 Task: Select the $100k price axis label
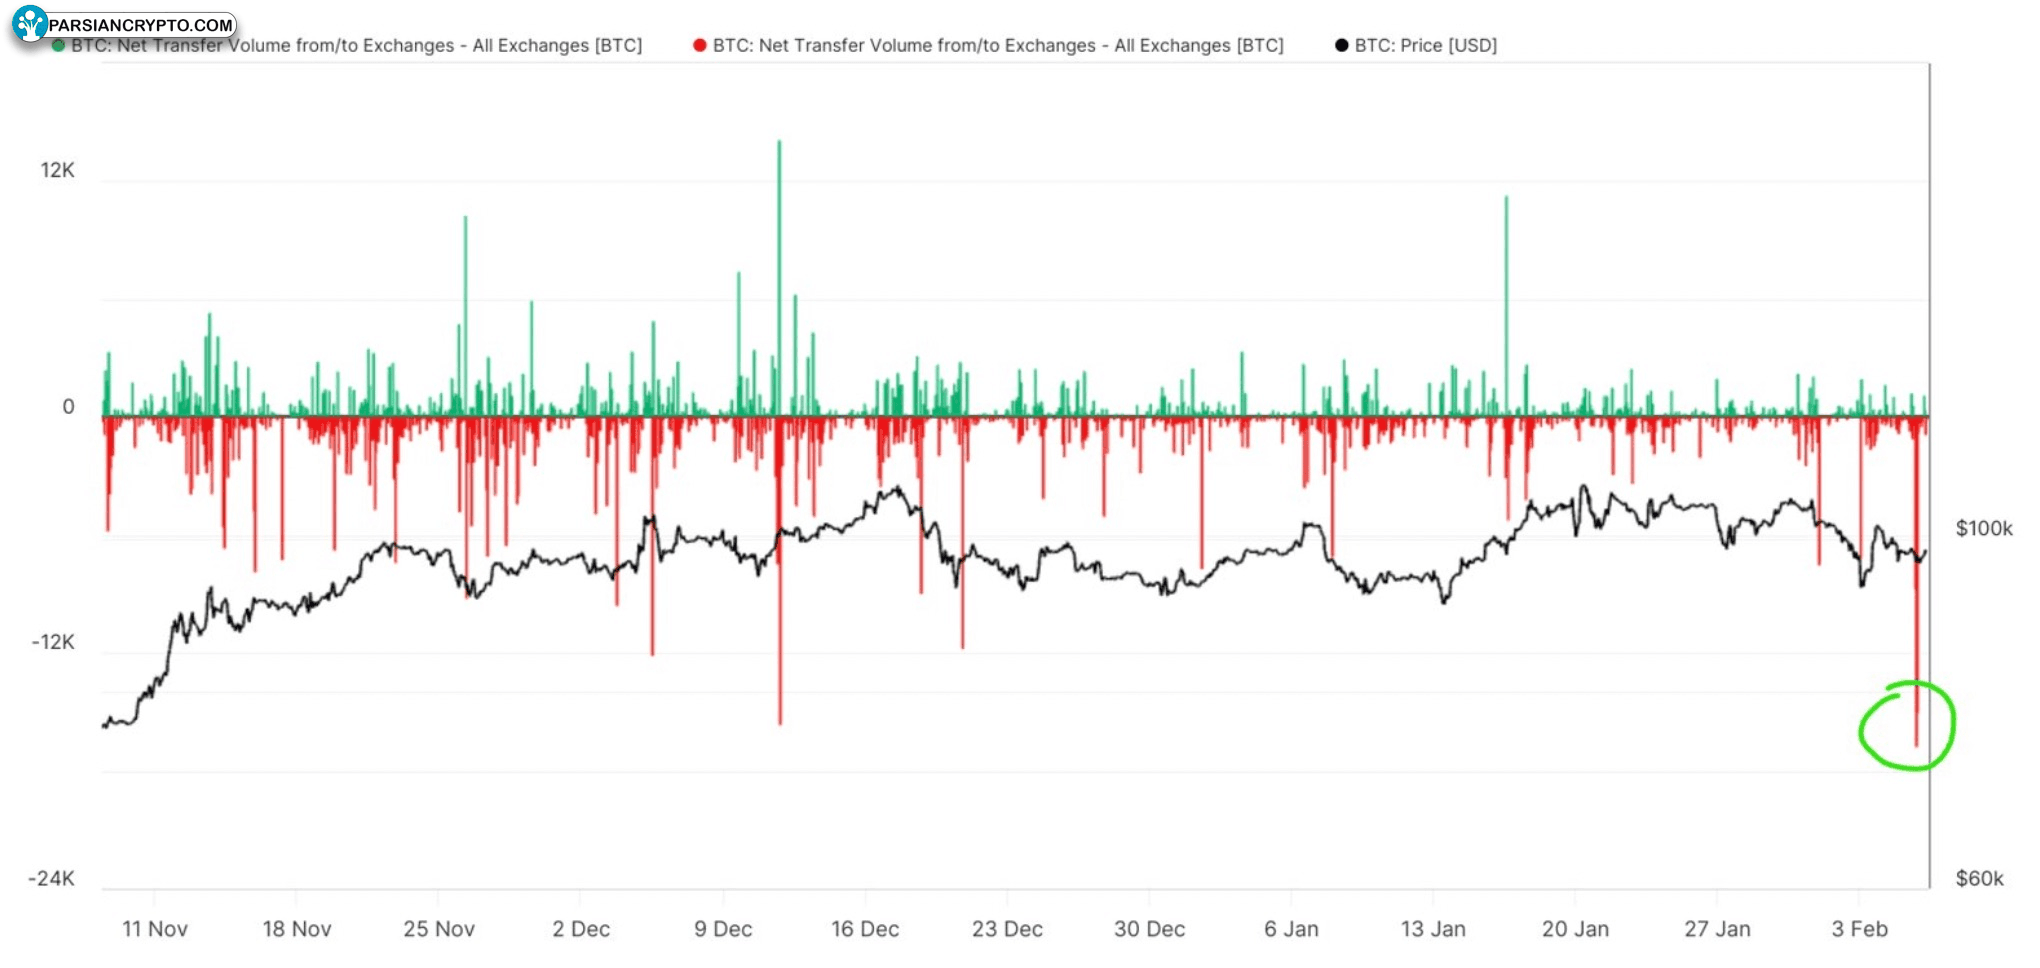click(x=1984, y=529)
